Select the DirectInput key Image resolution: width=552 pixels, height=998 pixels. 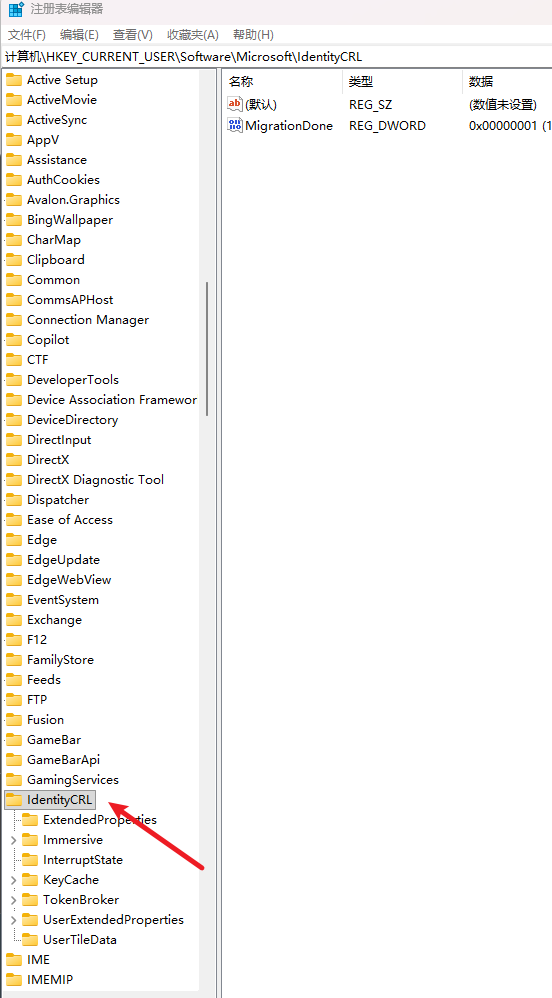tap(59, 440)
